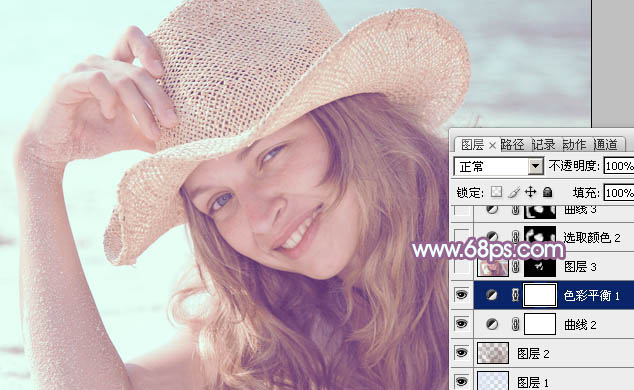Click the 填充 label
The image size is (634, 390).
click(x=586, y=193)
